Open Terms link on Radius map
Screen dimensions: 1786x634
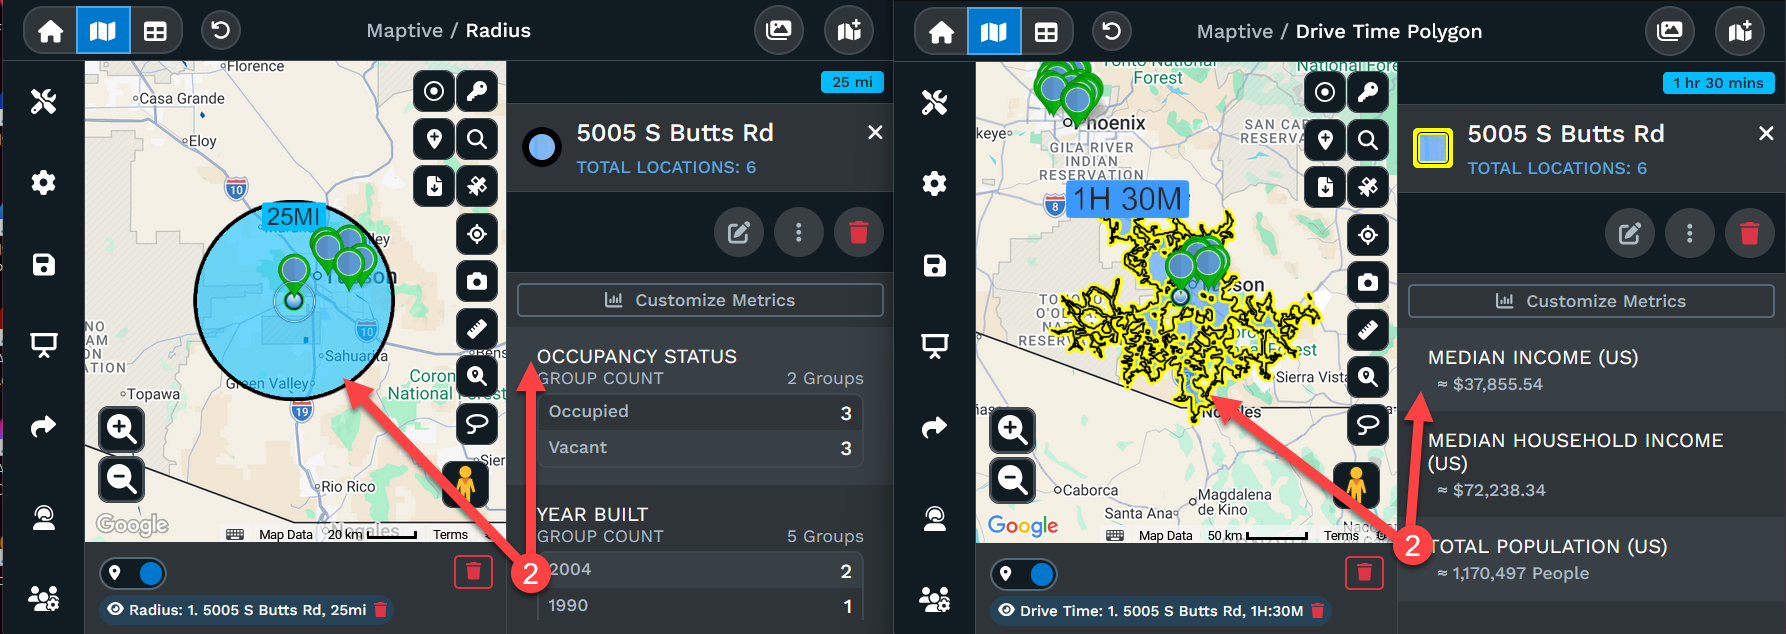point(450,535)
